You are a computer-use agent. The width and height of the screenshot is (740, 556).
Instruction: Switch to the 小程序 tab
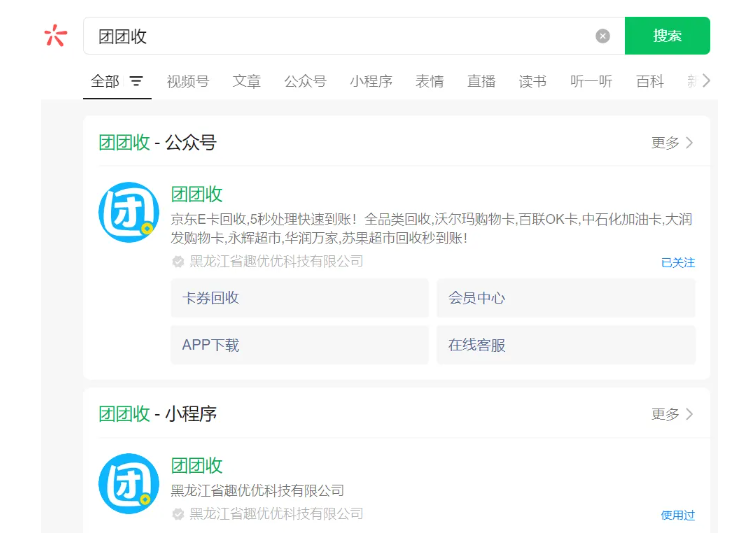point(371,81)
